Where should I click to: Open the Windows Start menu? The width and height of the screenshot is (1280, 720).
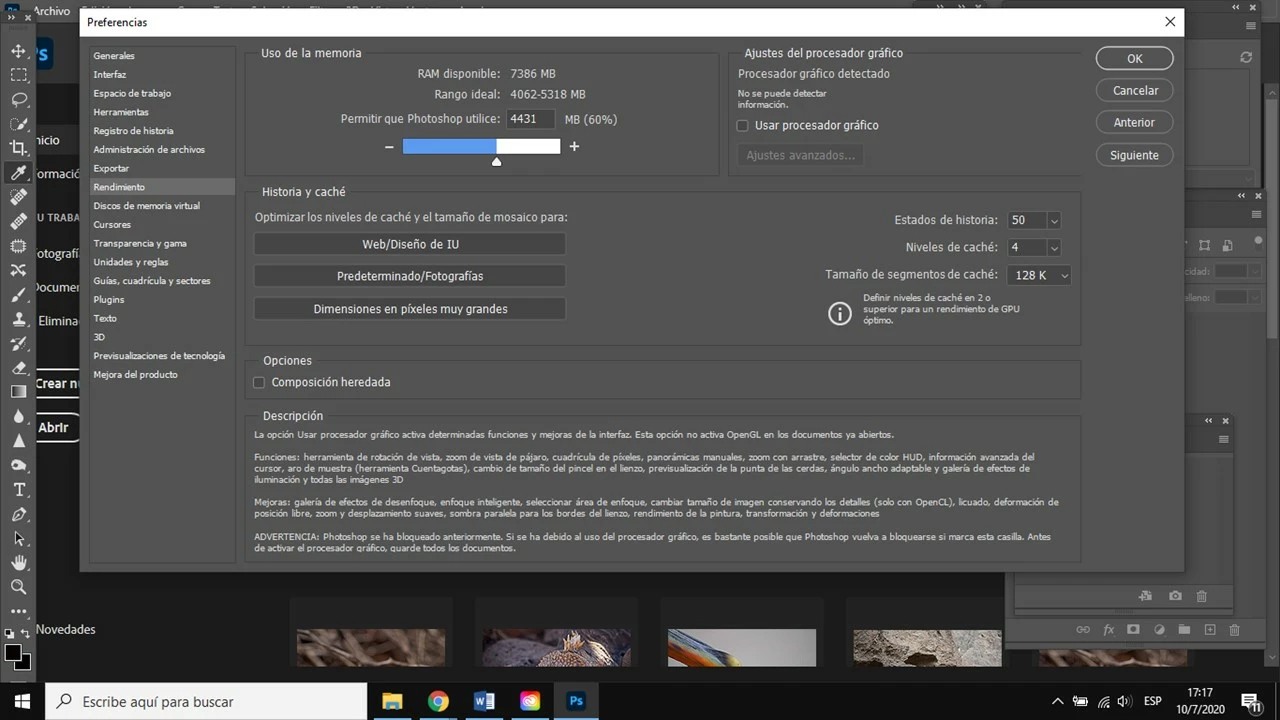[22, 702]
